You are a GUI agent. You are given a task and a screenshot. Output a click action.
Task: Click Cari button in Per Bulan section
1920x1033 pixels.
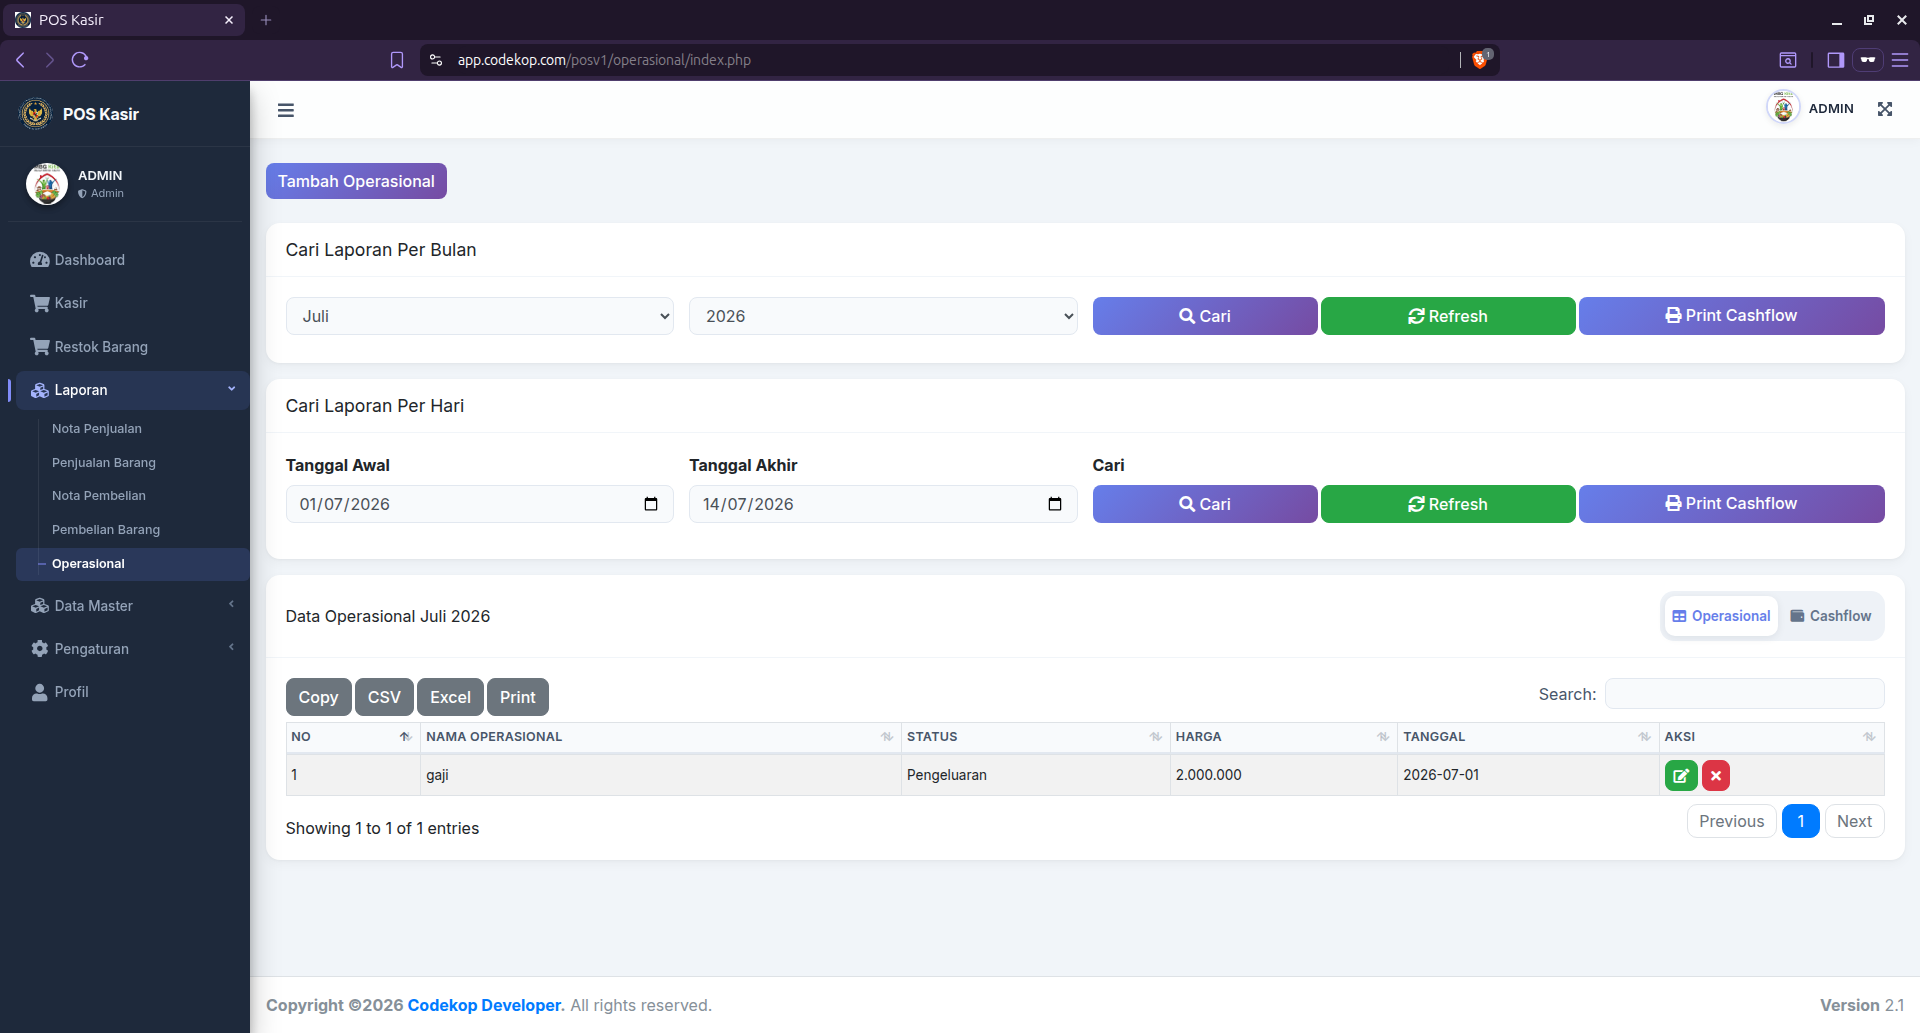(1205, 316)
